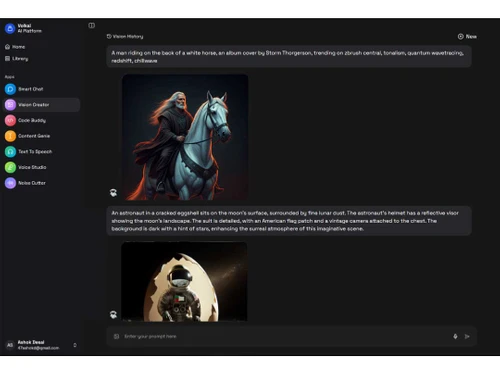Viewport: 500px width, 375px height.
Task: Click the Vision History clock icon
Action: tap(109, 36)
